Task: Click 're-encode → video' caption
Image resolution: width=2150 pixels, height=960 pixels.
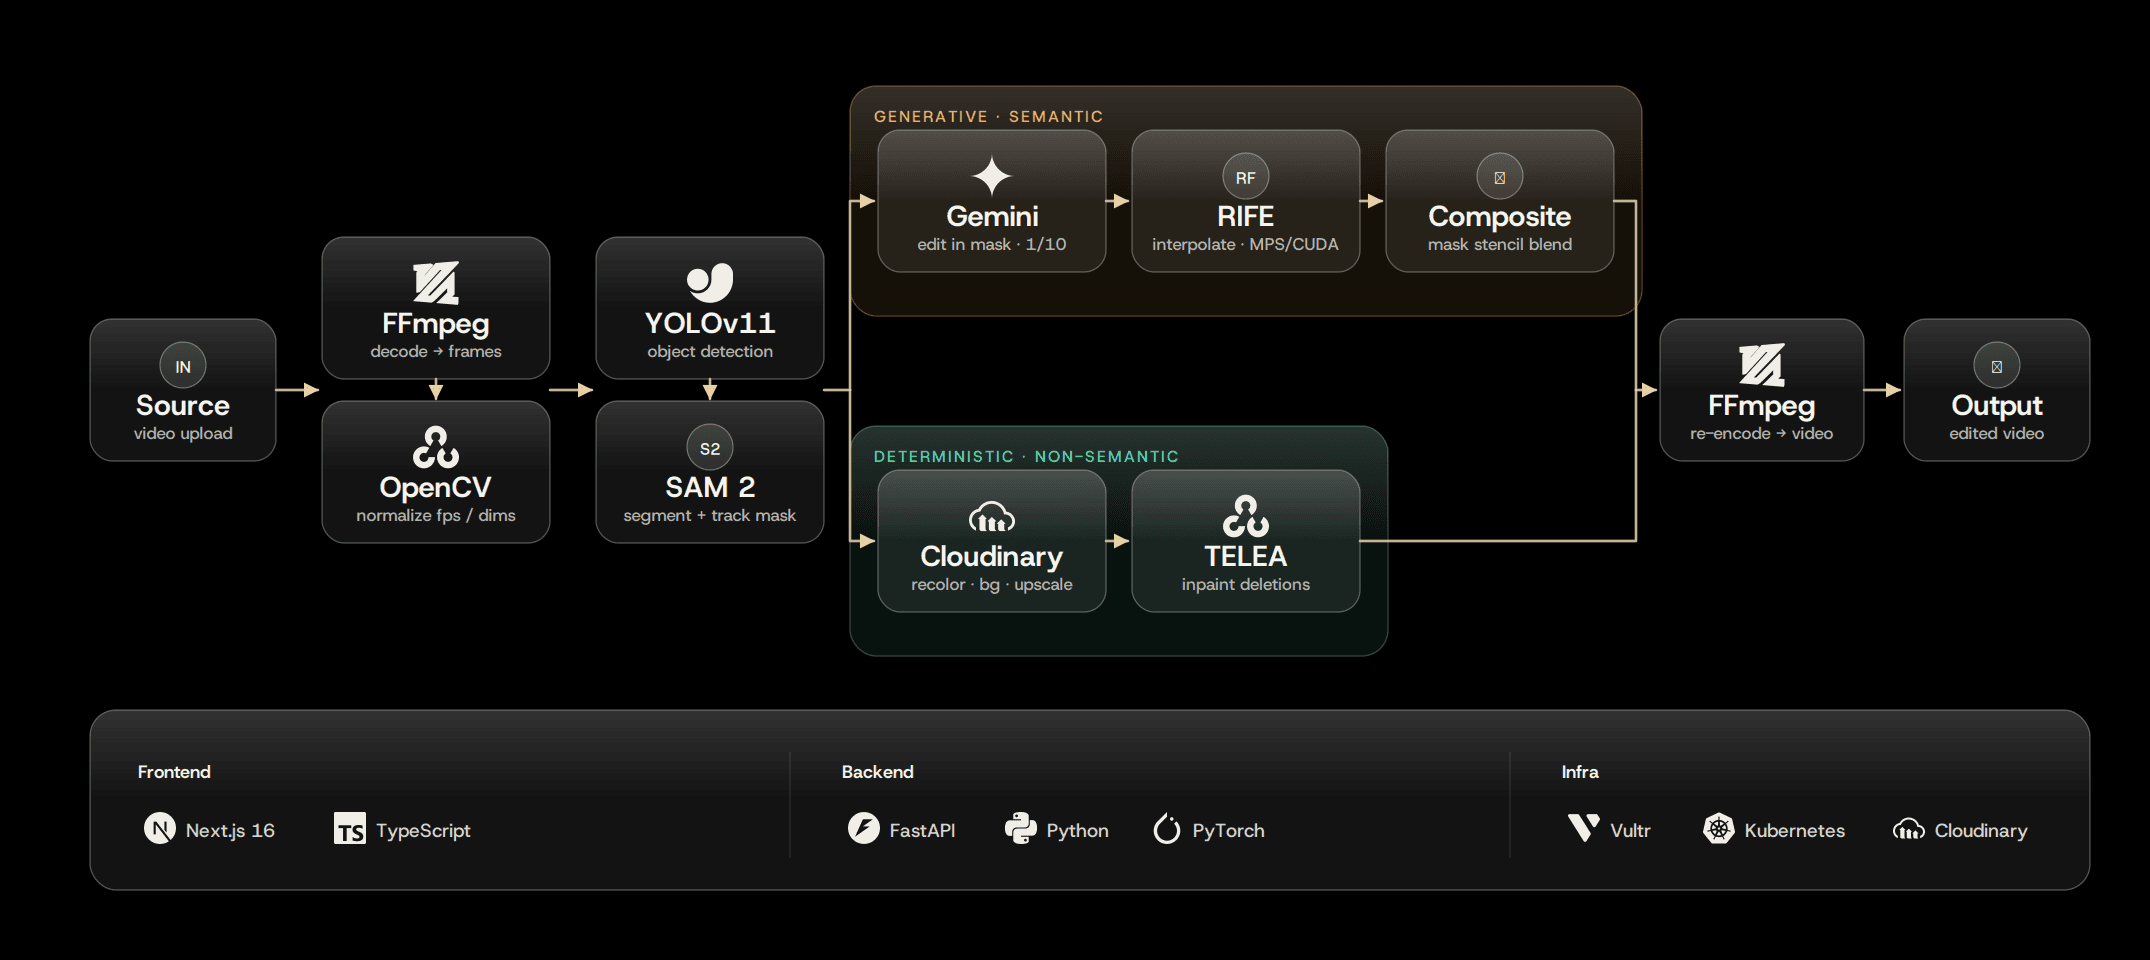Action: [x=1762, y=433]
